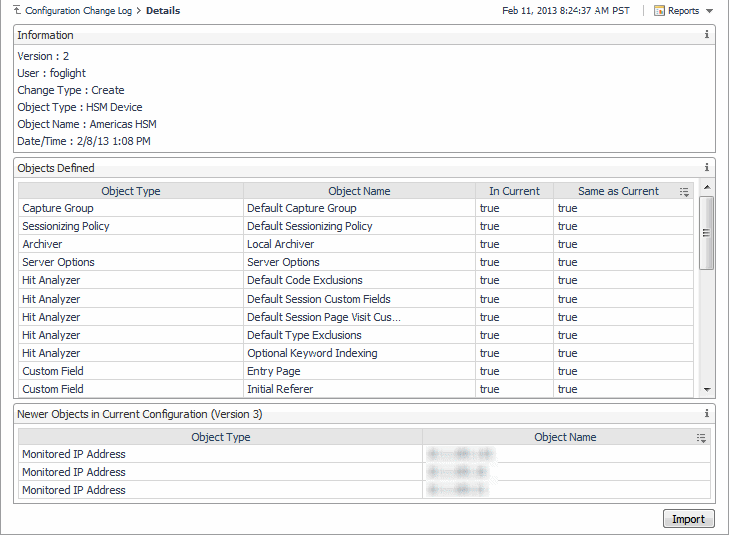Go back to Configuration Change Log

(79, 11)
